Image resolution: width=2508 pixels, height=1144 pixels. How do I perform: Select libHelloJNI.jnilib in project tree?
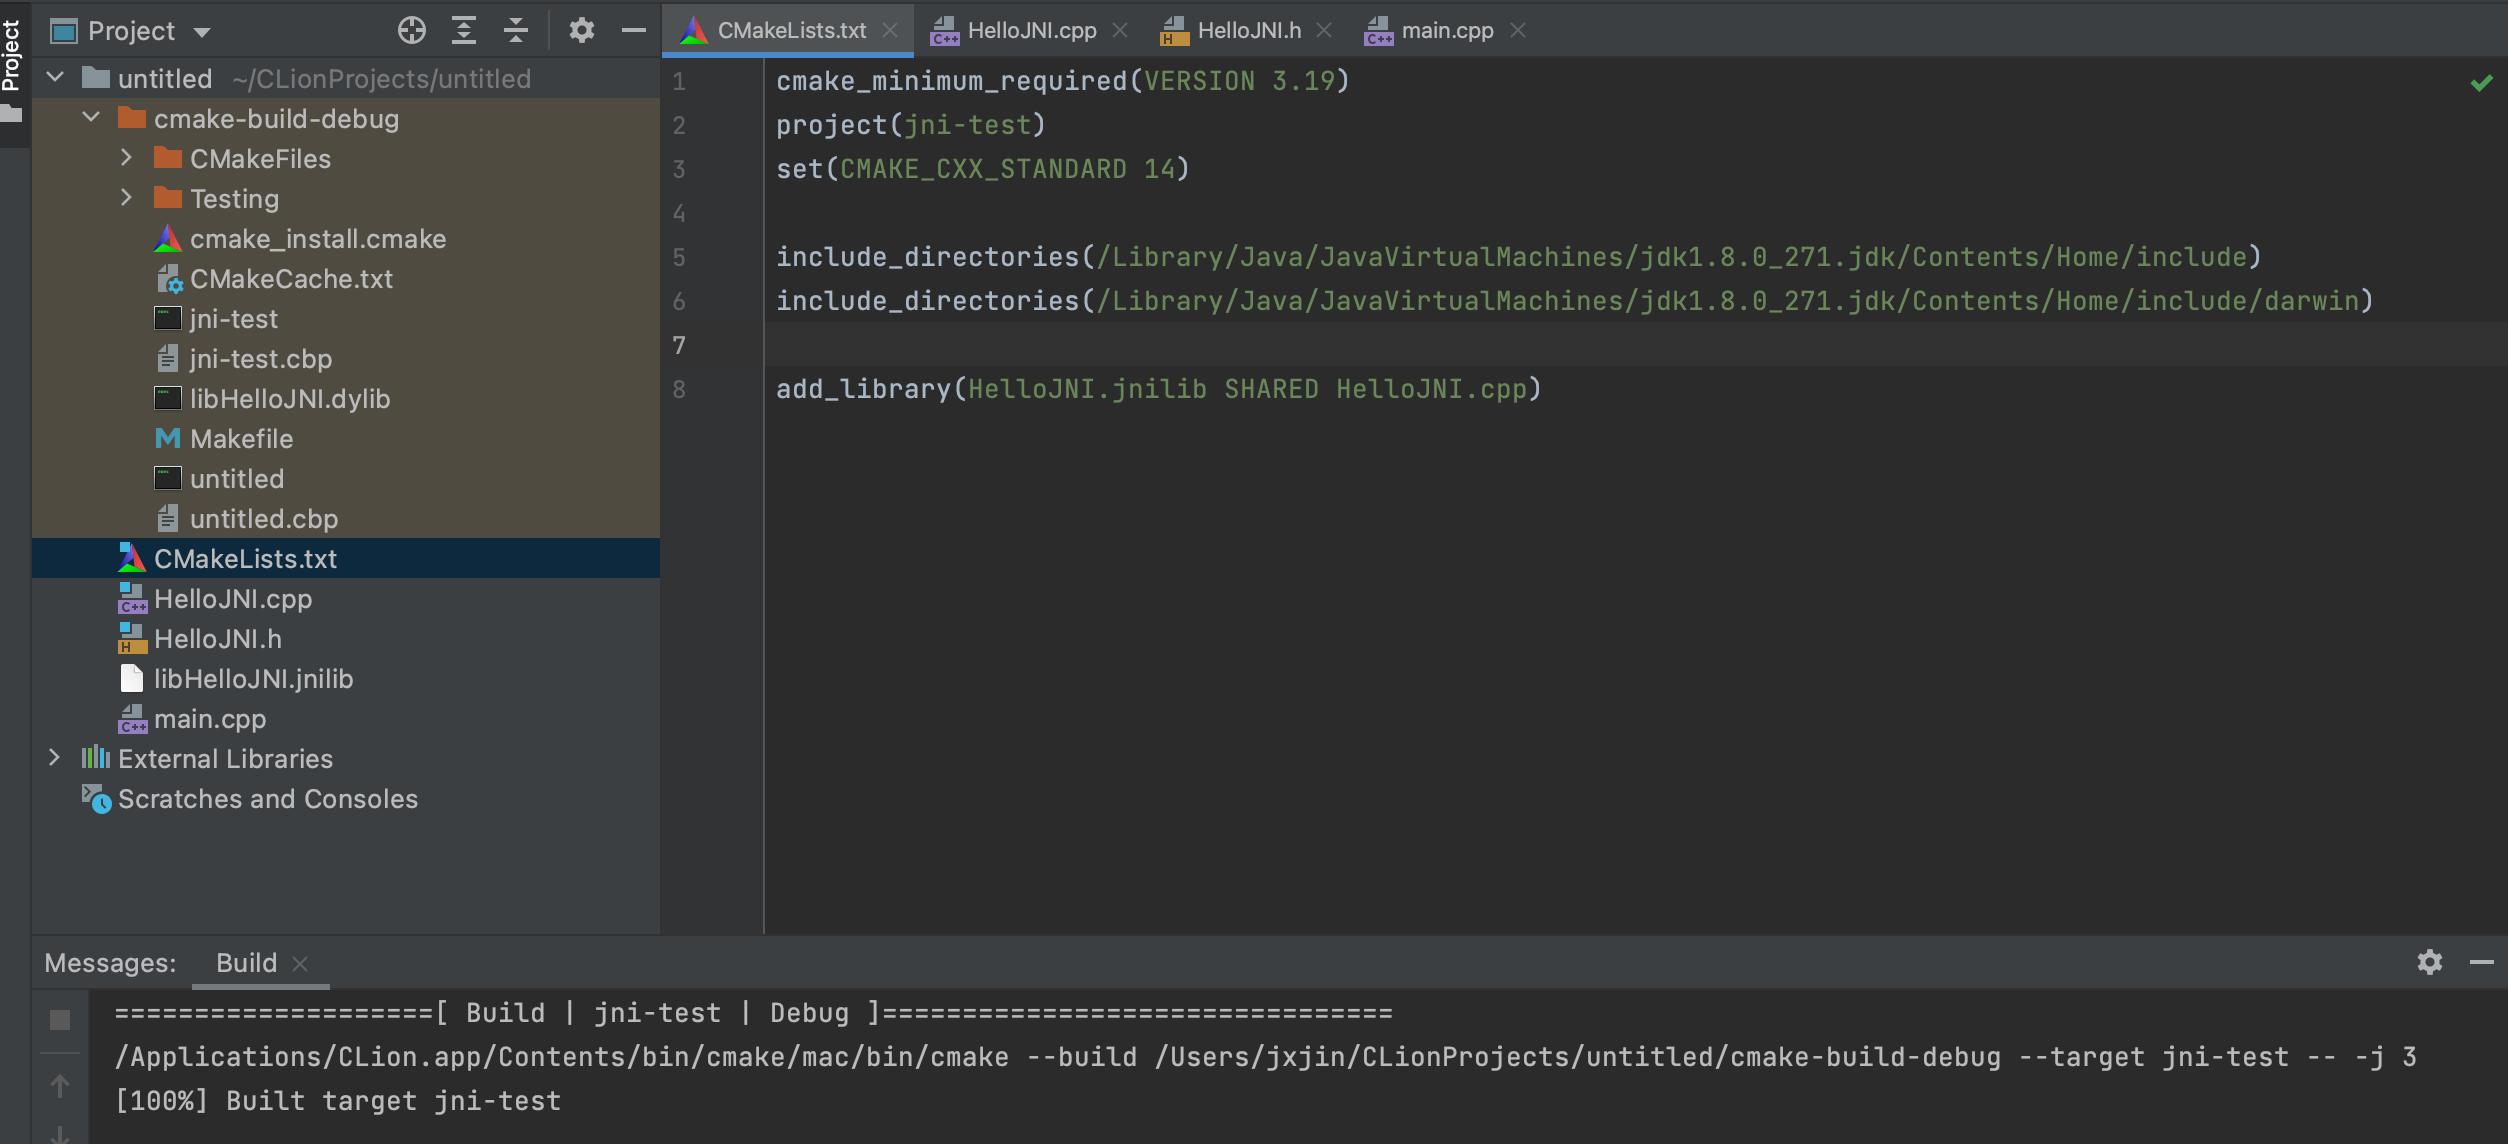point(253,679)
